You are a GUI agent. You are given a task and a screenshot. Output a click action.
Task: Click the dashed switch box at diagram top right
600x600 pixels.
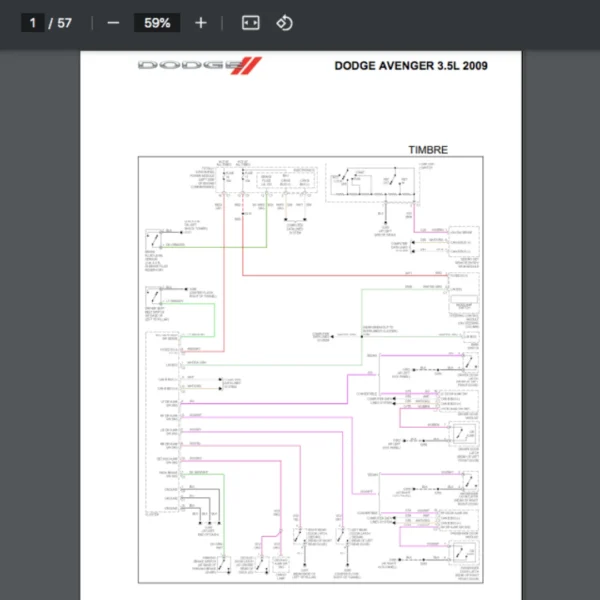coord(371,182)
